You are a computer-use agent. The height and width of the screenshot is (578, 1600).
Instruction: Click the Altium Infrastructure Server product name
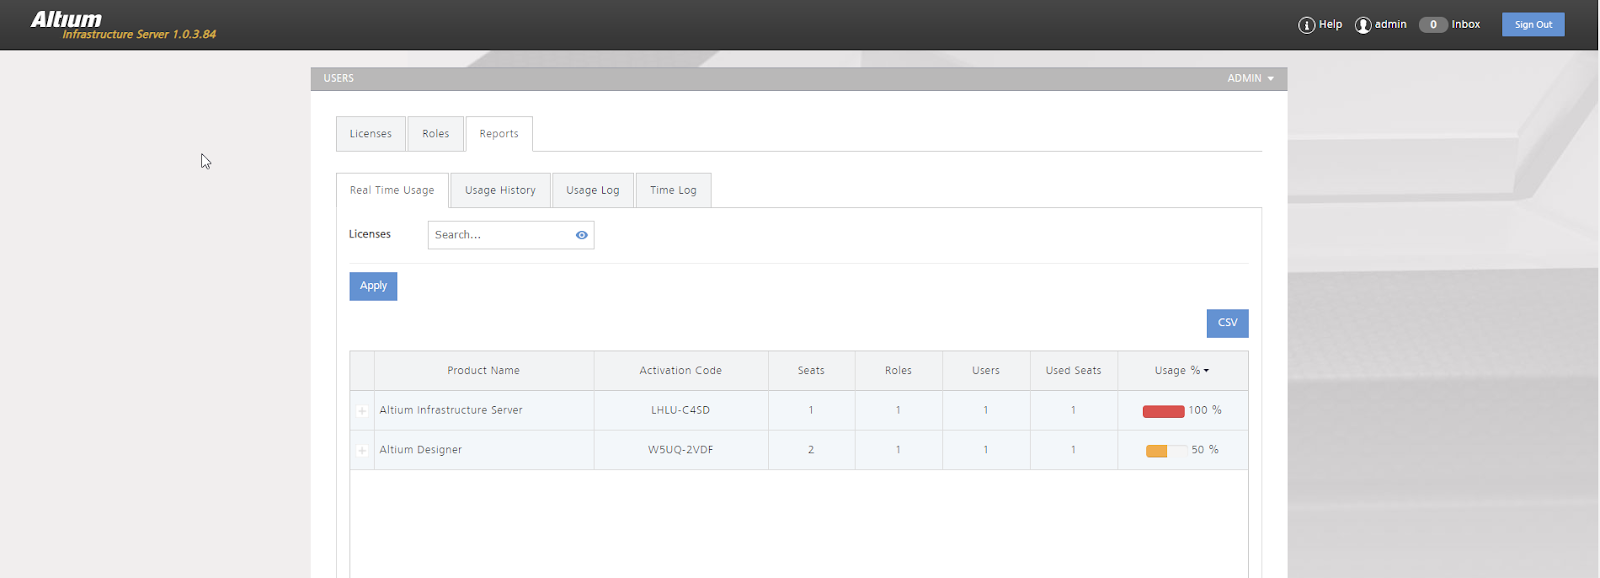[x=451, y=410]
